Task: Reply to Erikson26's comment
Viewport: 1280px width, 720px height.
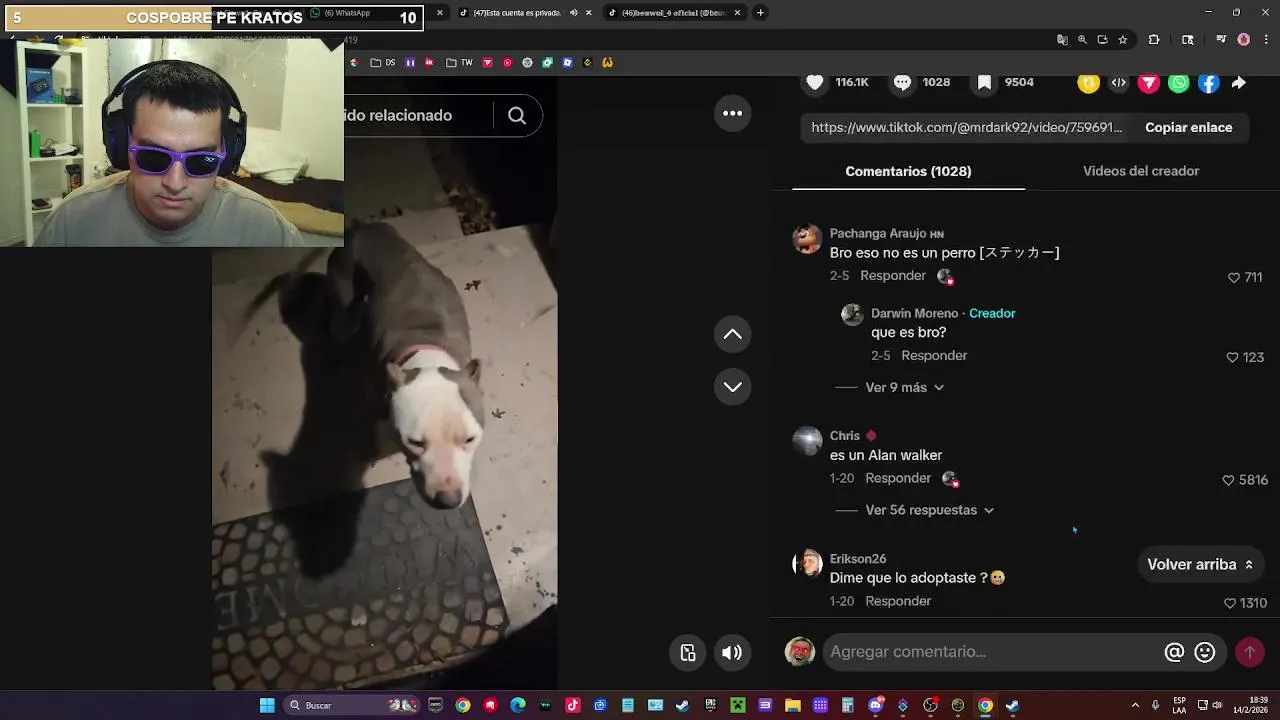Action: click(898, 601)
